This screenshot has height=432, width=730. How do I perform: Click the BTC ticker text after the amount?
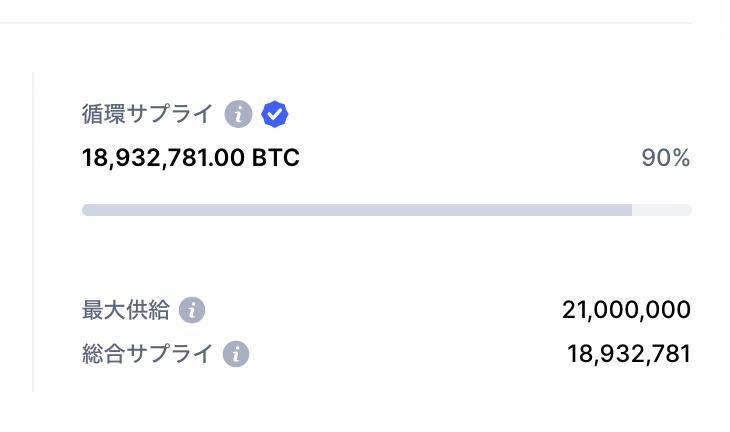(276, 158)
